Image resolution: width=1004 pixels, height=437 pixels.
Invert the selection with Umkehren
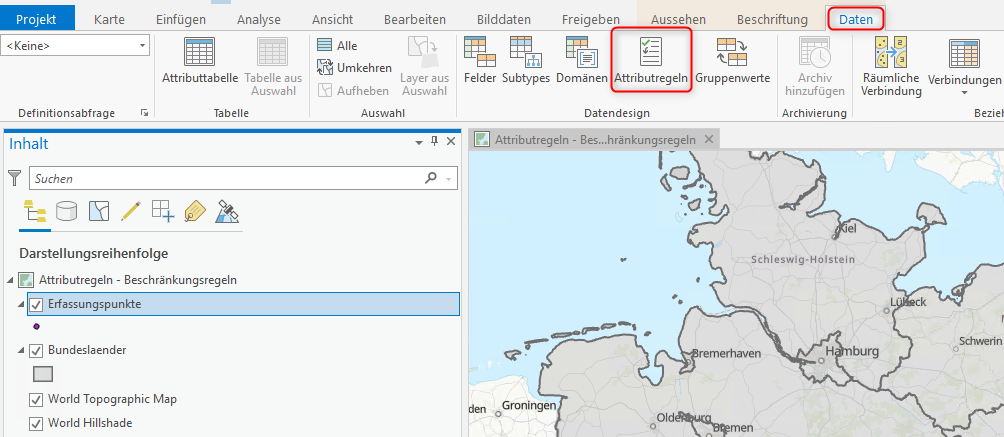coord(355,68)
